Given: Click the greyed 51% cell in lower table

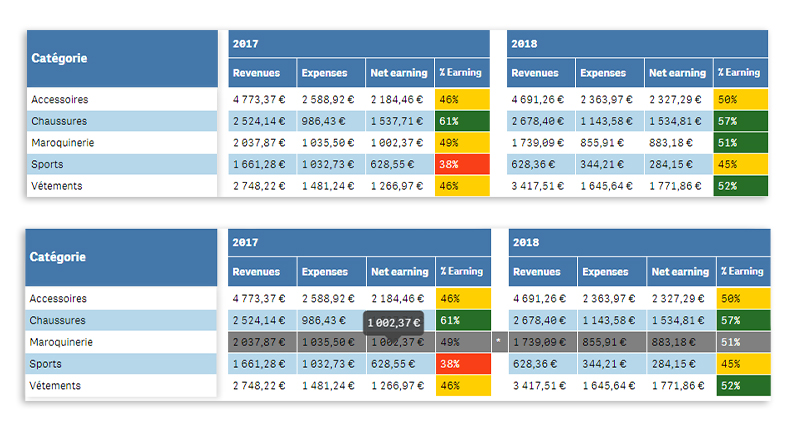Looking at the screenshot, I should [x=744, y=342].
